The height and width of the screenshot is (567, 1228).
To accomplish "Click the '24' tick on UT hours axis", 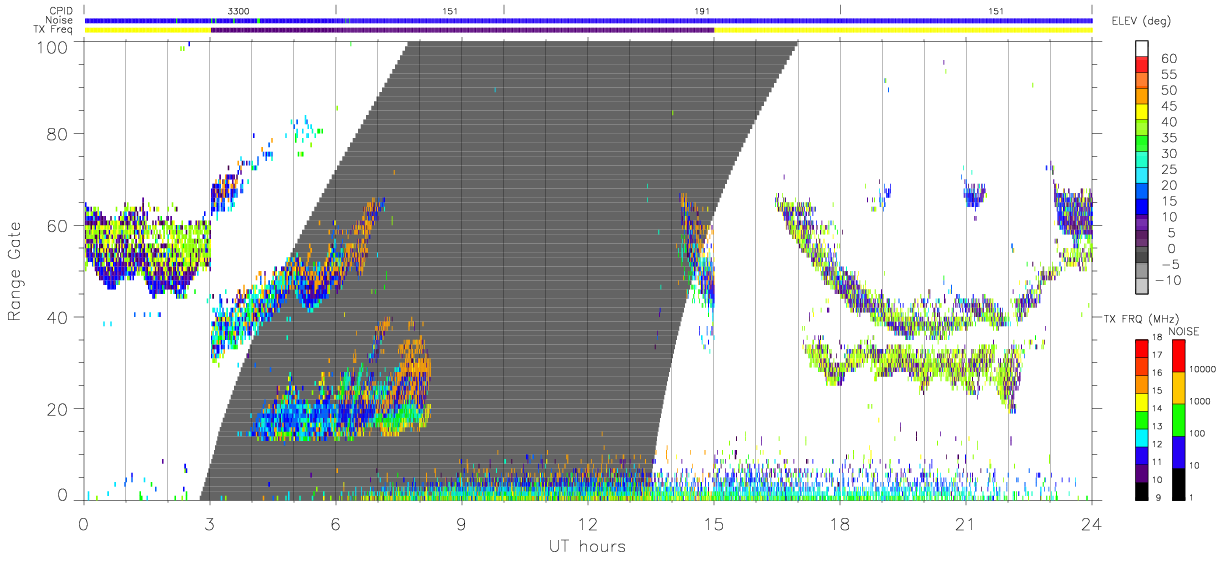I will (1092, 525).
